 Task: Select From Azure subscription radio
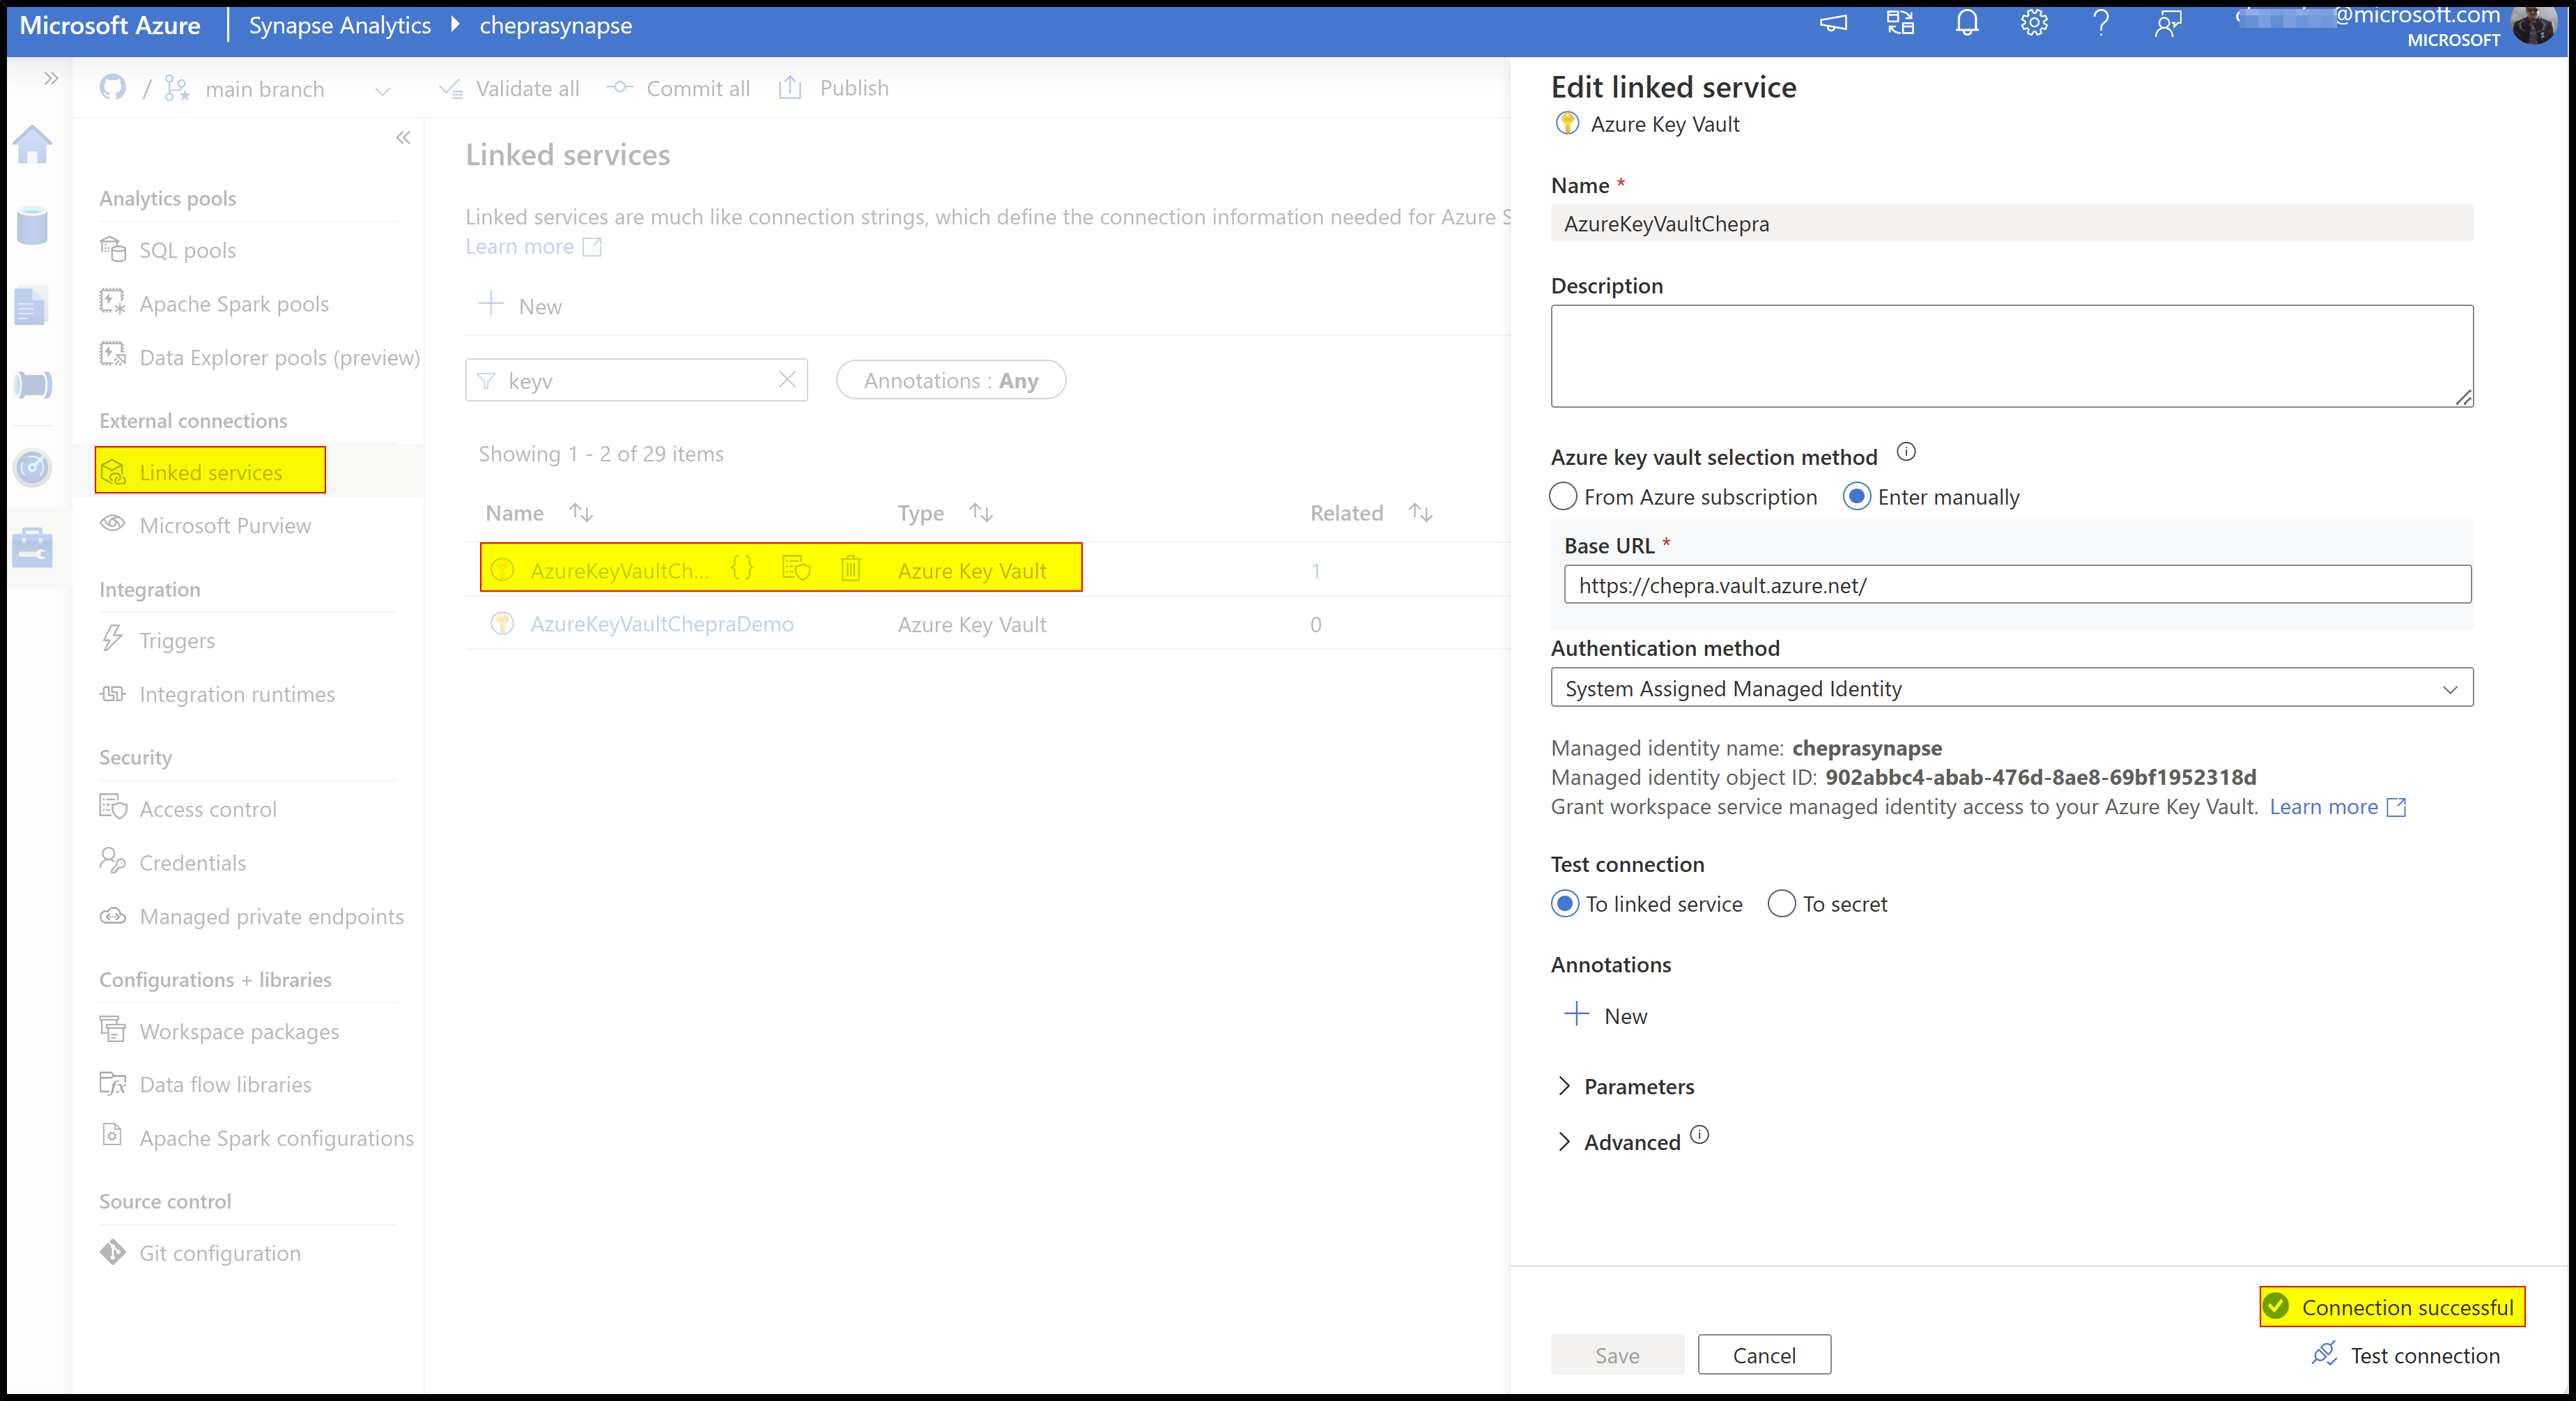(x=1563, y=497)
